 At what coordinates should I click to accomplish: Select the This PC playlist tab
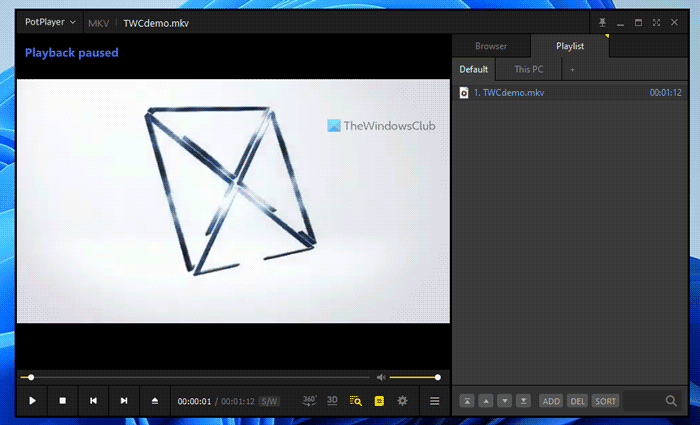point(529,69)
